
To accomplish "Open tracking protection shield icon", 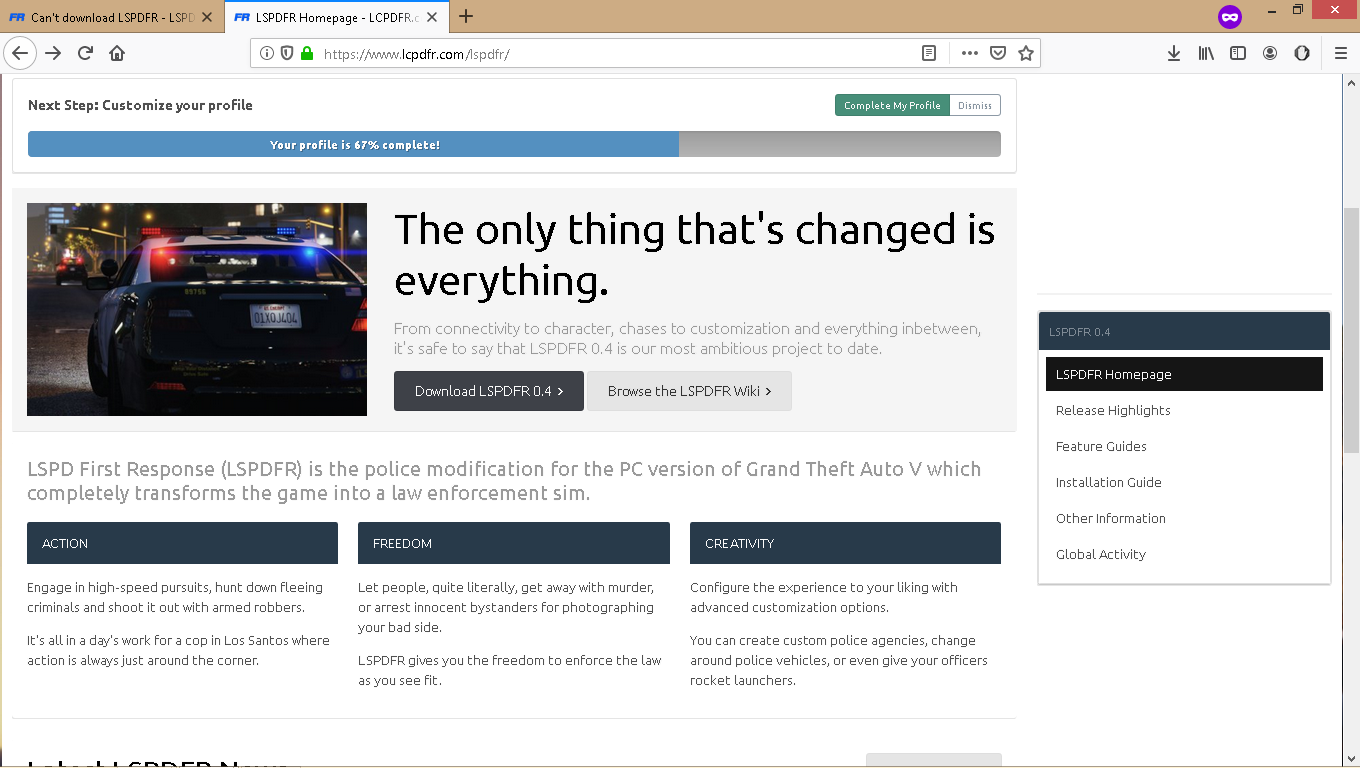I will (287, 54).
